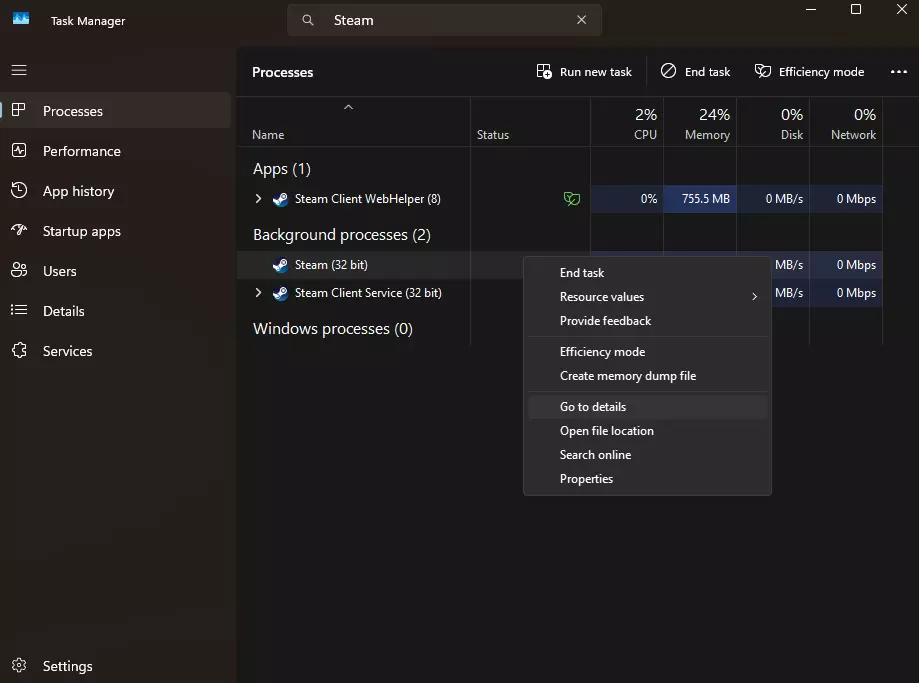Sort by the Memory column
This screenshot has width=919, height=683.
[700, 123]
